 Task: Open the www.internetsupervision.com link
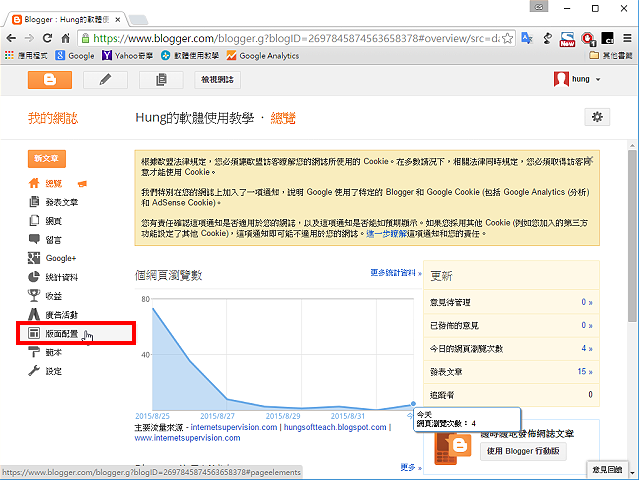tap(187, 438)
